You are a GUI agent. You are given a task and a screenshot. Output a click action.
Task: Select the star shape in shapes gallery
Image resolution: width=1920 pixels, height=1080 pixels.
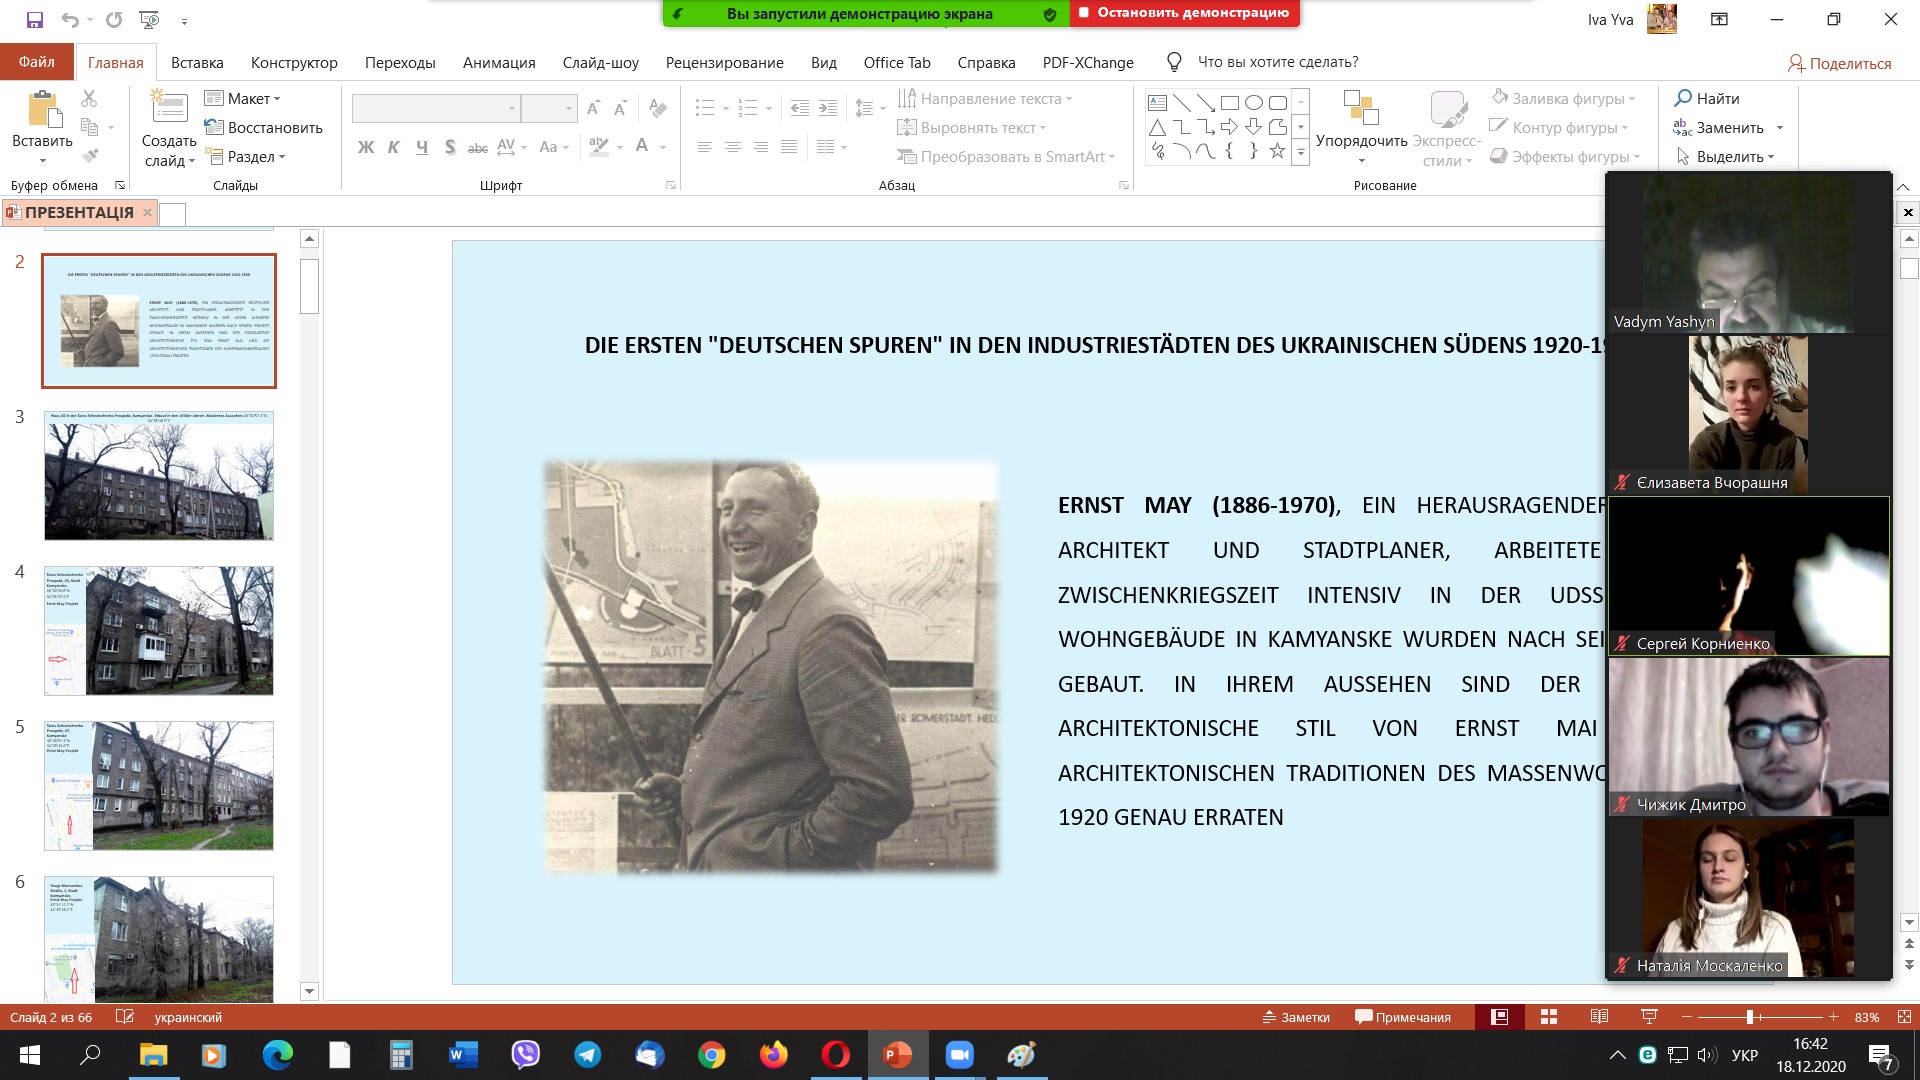1277,151
